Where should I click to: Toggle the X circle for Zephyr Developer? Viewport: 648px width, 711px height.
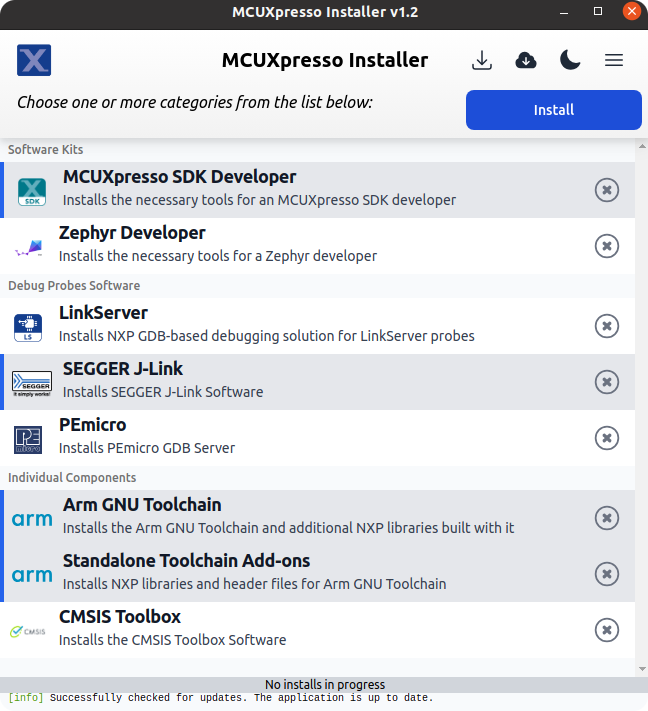pos(606,246)
